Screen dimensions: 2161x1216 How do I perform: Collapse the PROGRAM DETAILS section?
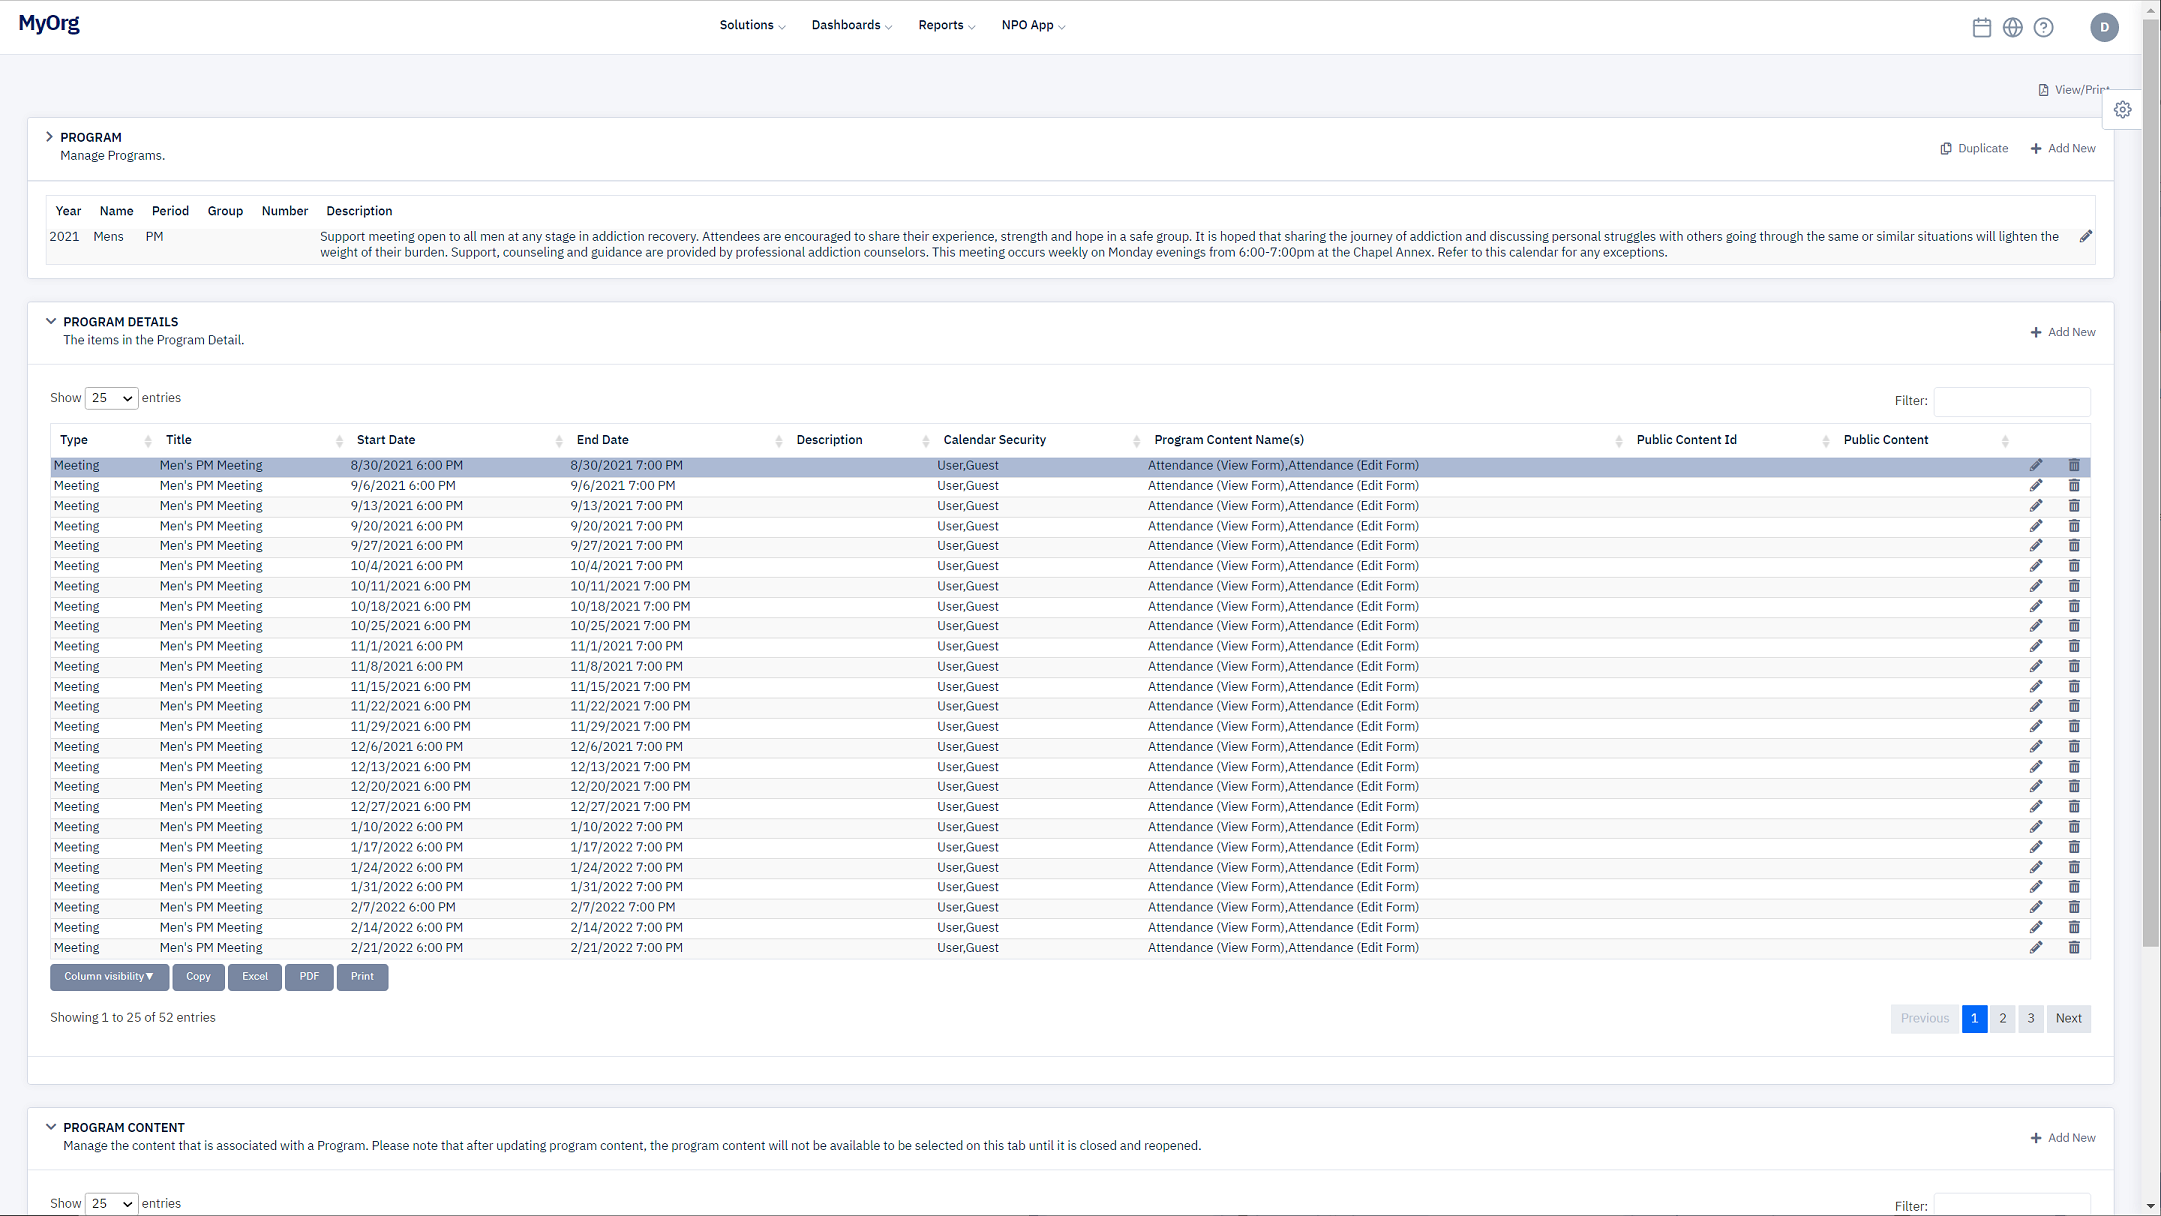(51, 322)
